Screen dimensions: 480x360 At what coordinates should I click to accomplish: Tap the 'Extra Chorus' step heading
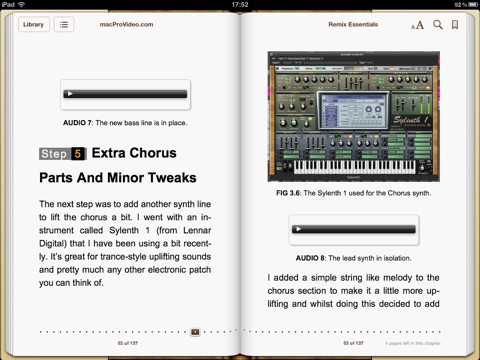point(134,153)
